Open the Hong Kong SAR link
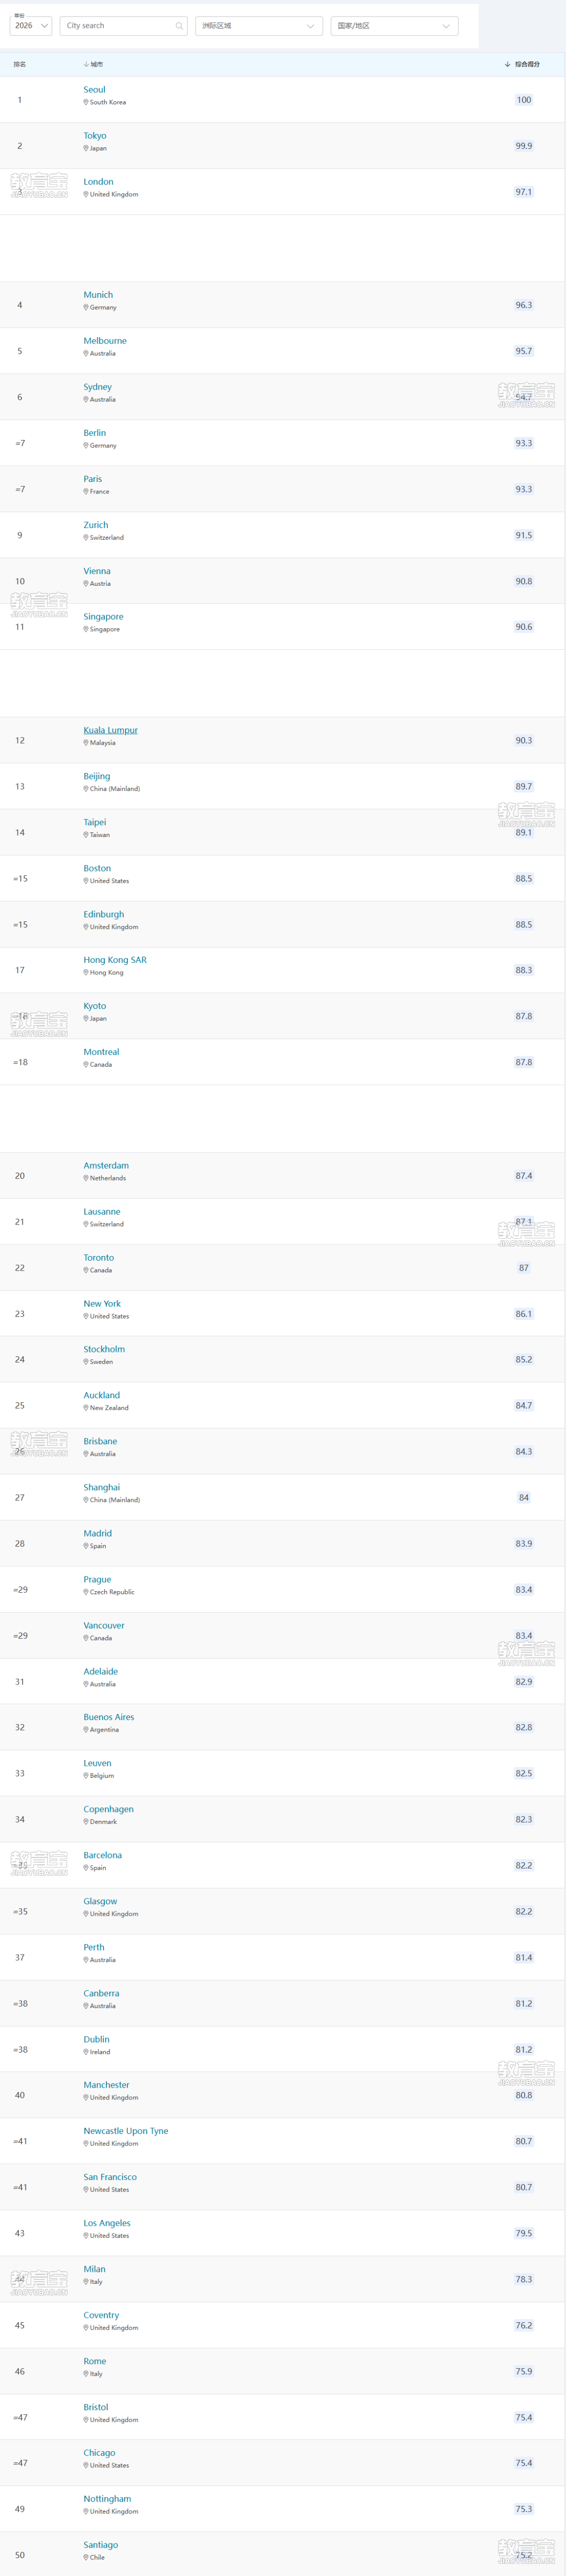566x2576 pixels. point(115,960)
